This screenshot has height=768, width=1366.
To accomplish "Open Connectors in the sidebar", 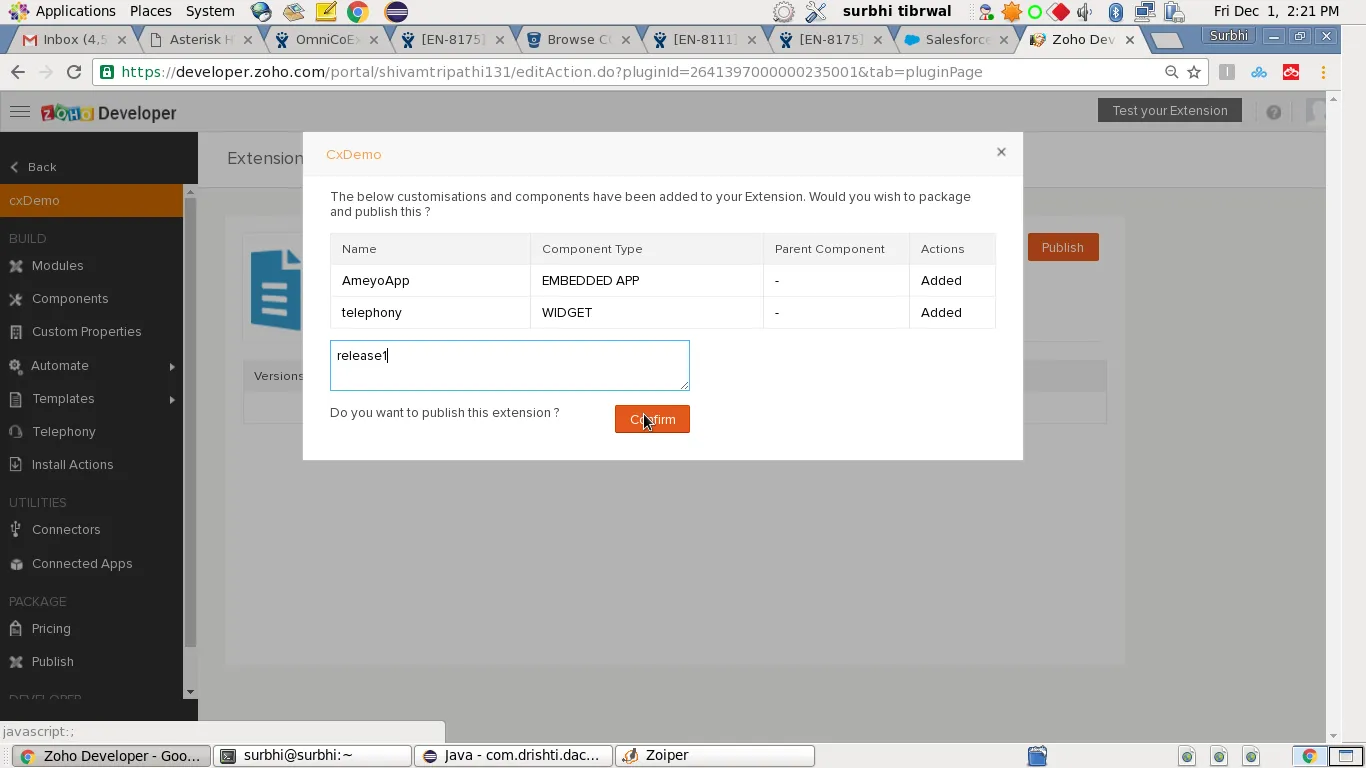I will coord(66,530).
